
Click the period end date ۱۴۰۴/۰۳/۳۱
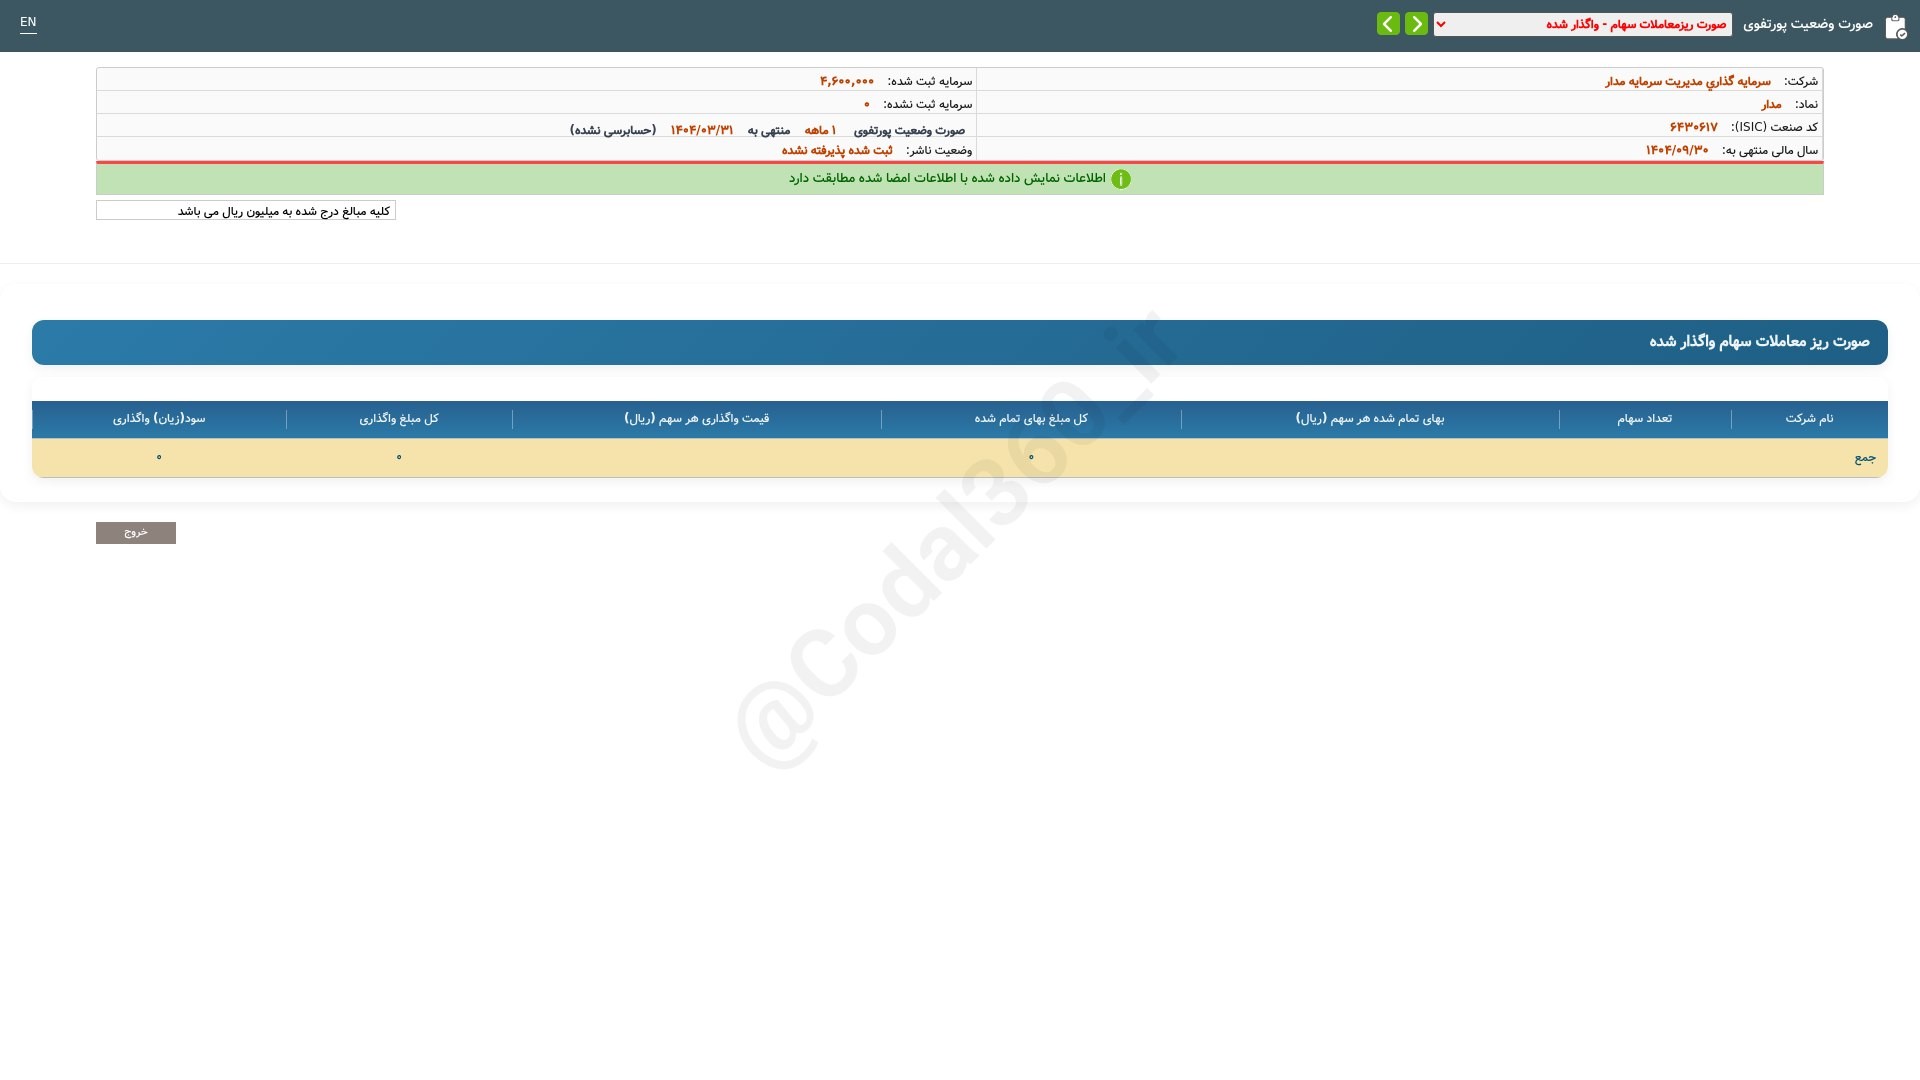pos(702,130)
